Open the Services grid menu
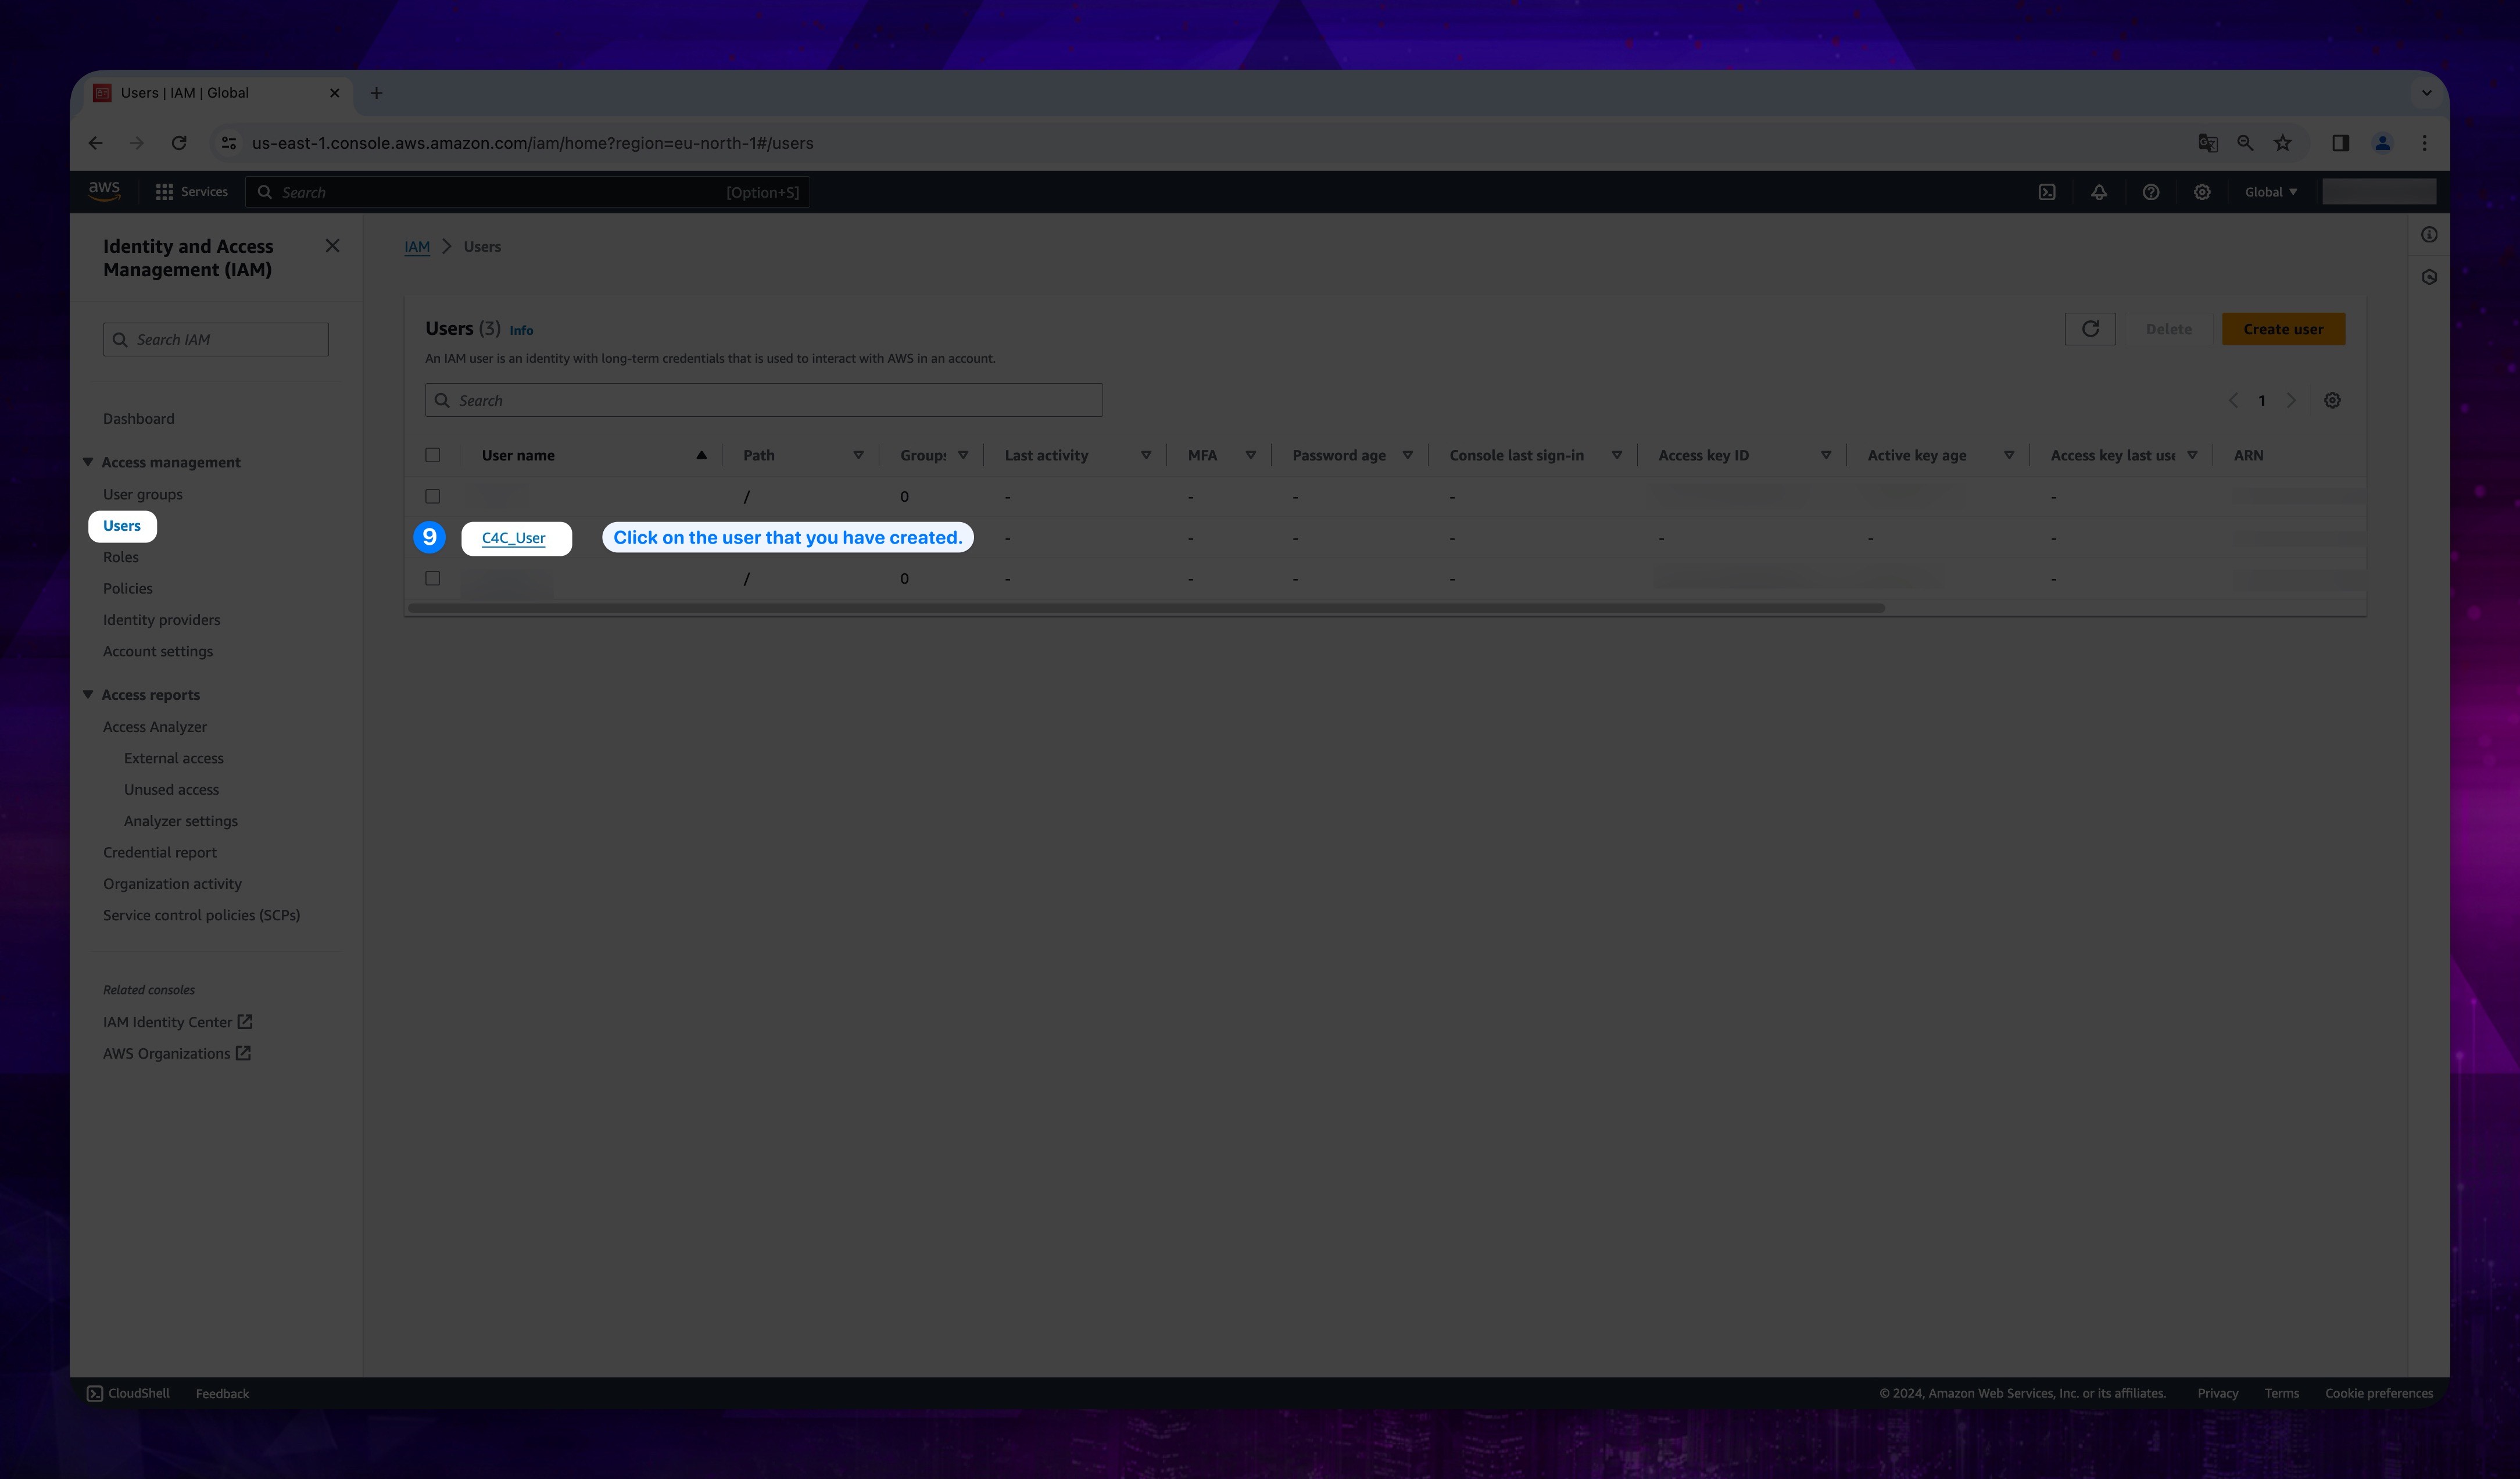Viewport: 2520px width, 1479px height. [191, 191]
